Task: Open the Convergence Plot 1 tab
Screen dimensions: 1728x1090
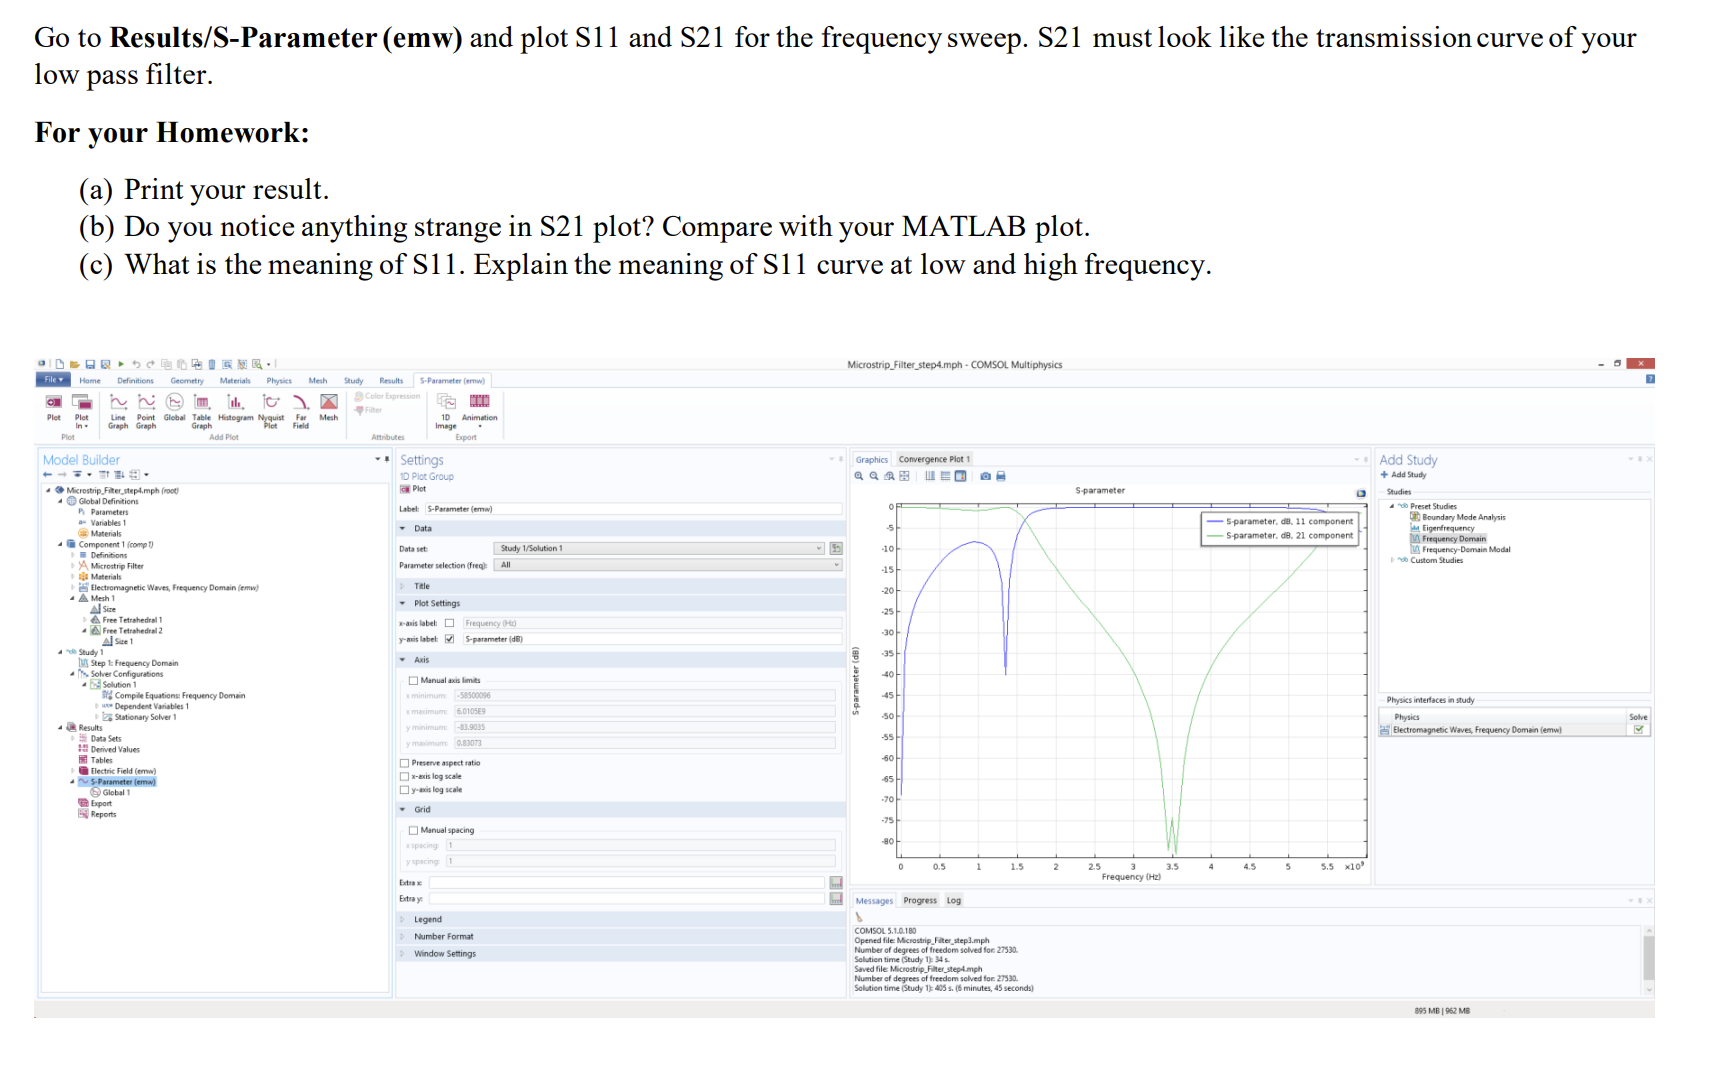Action: coord(935,458)
